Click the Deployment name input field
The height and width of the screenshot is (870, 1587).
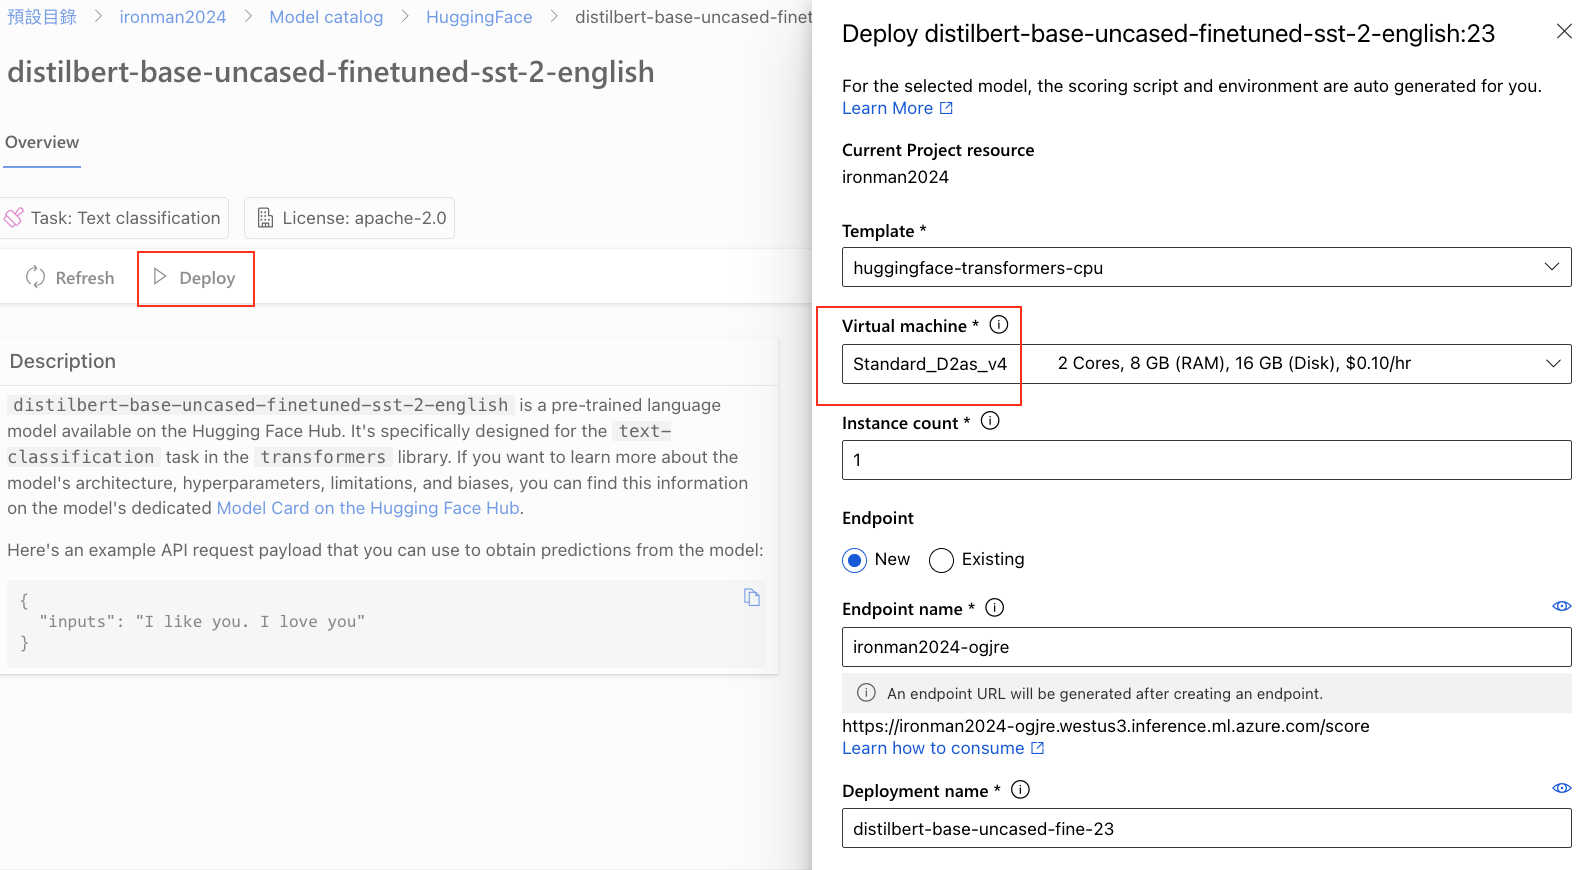click(1206, 828)
